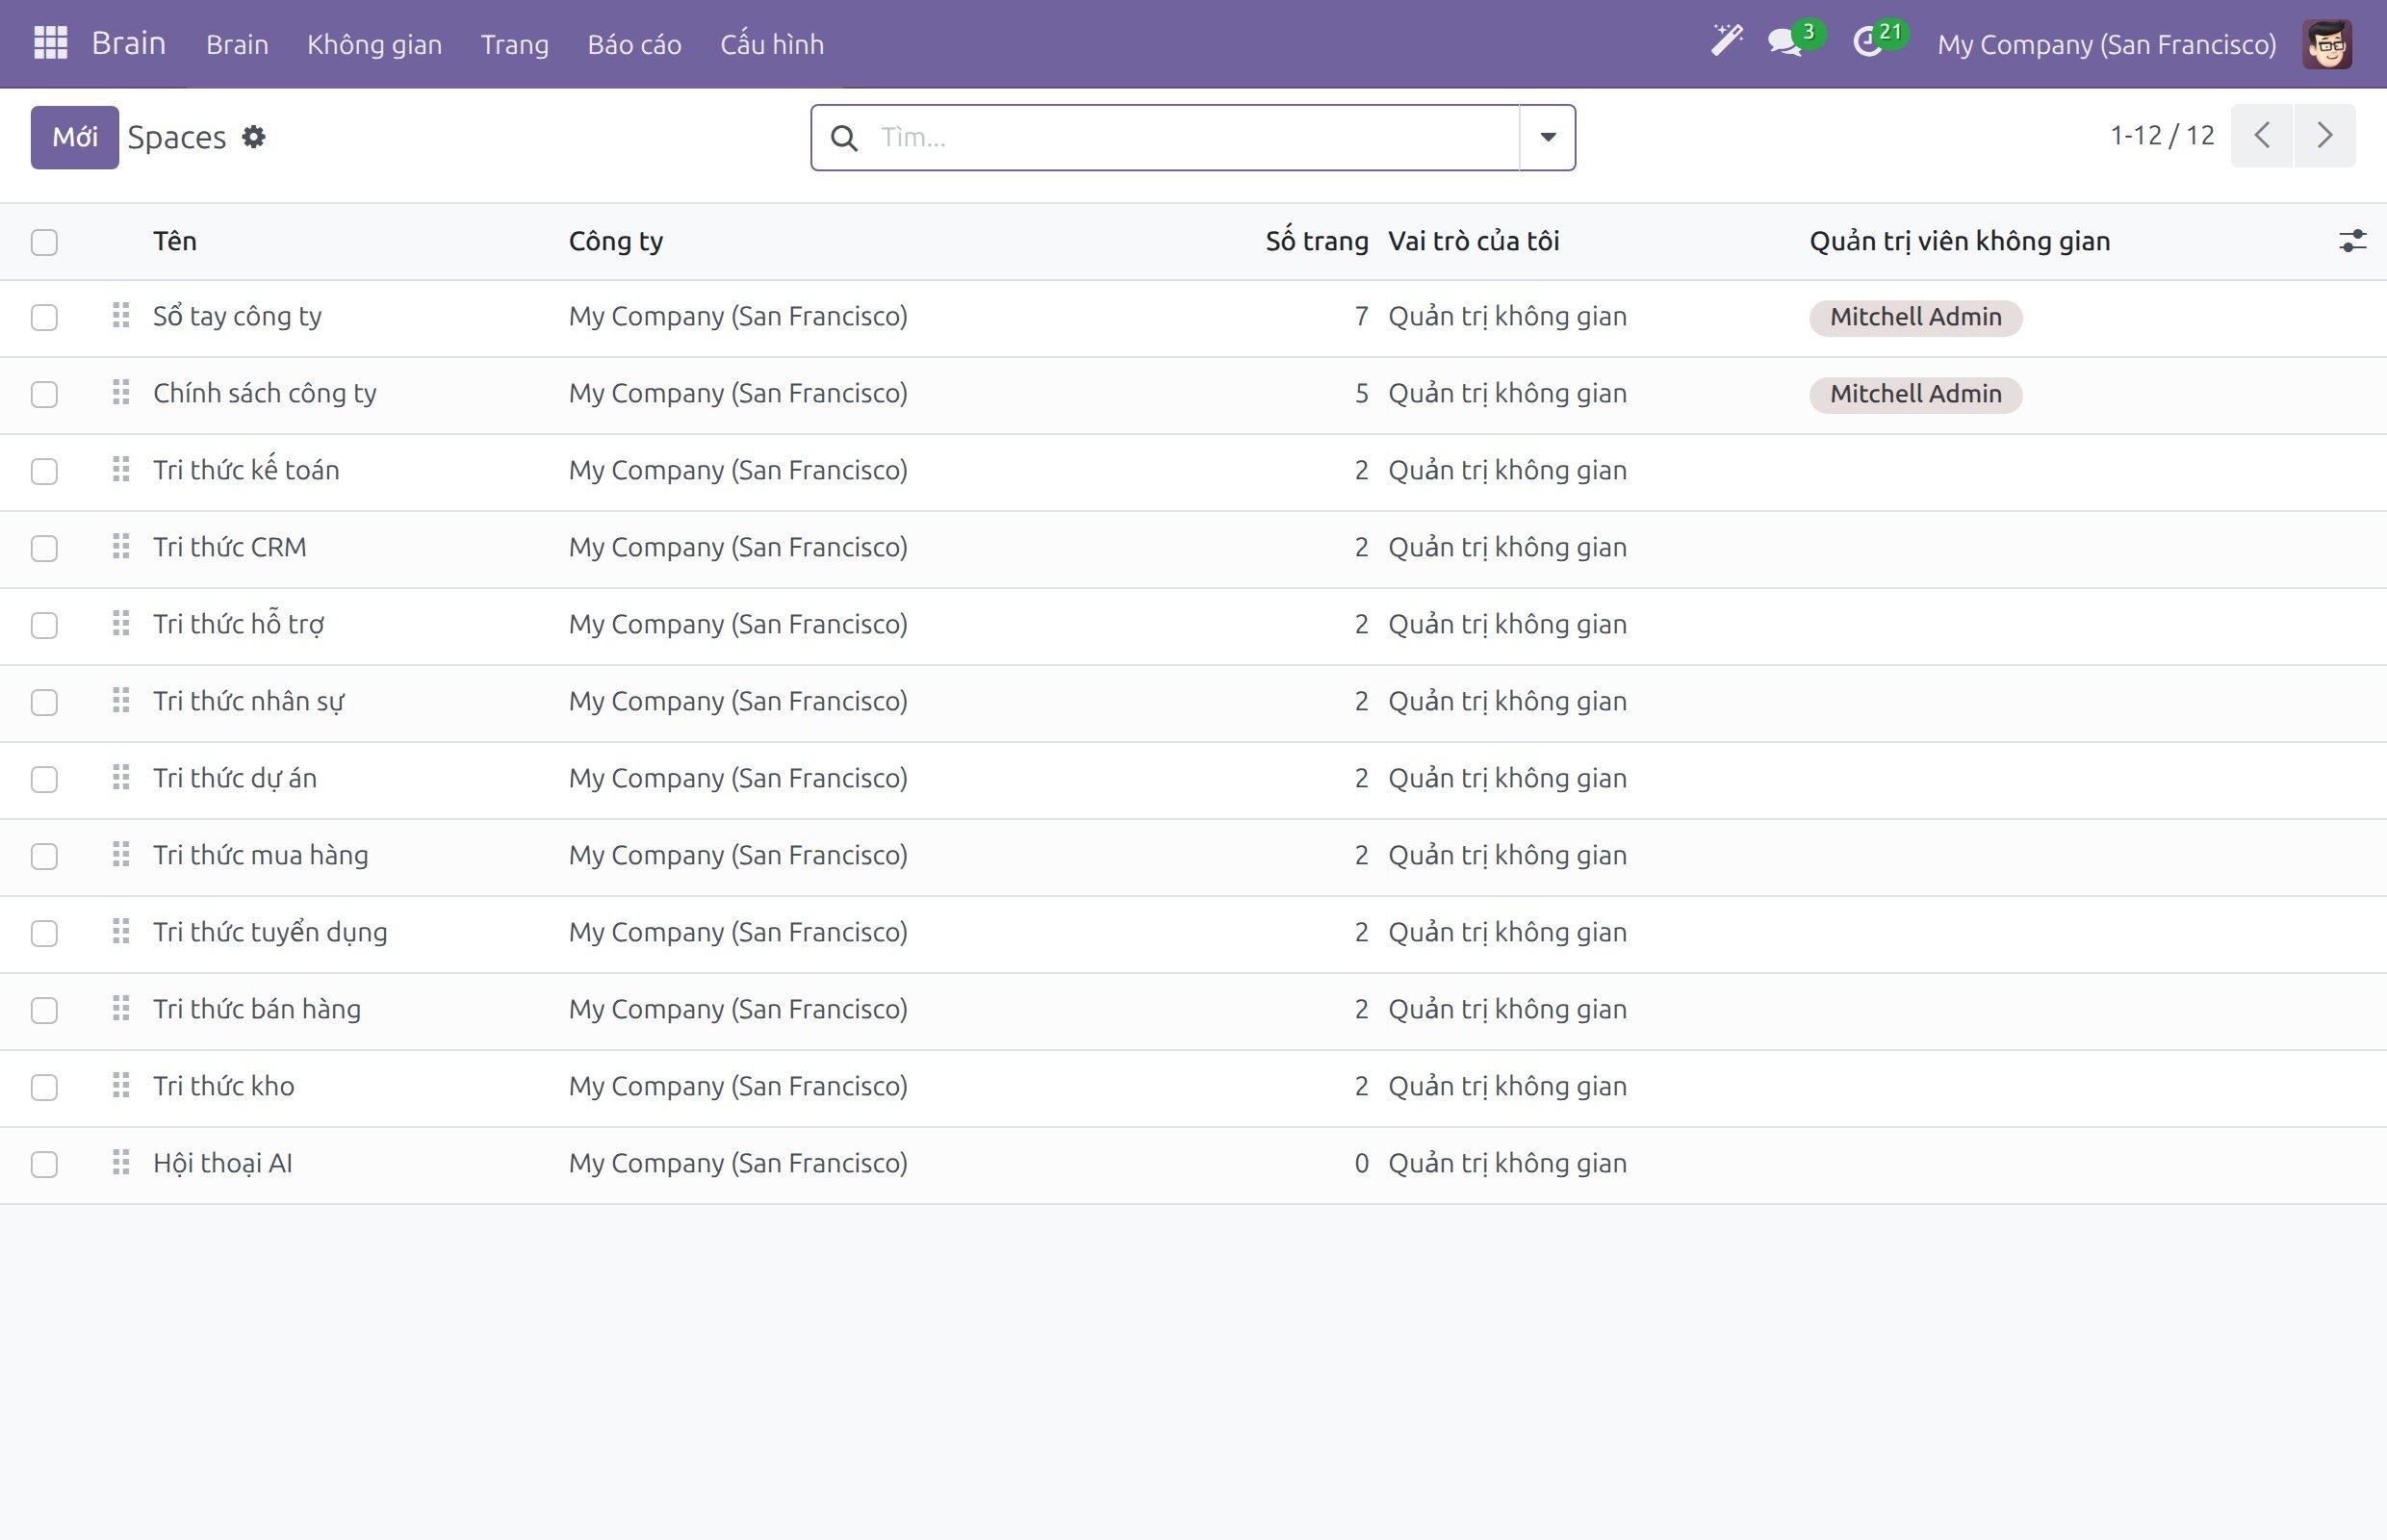Go to next page arrow
This screenshot has width=2387, height=1540.
2325,135
